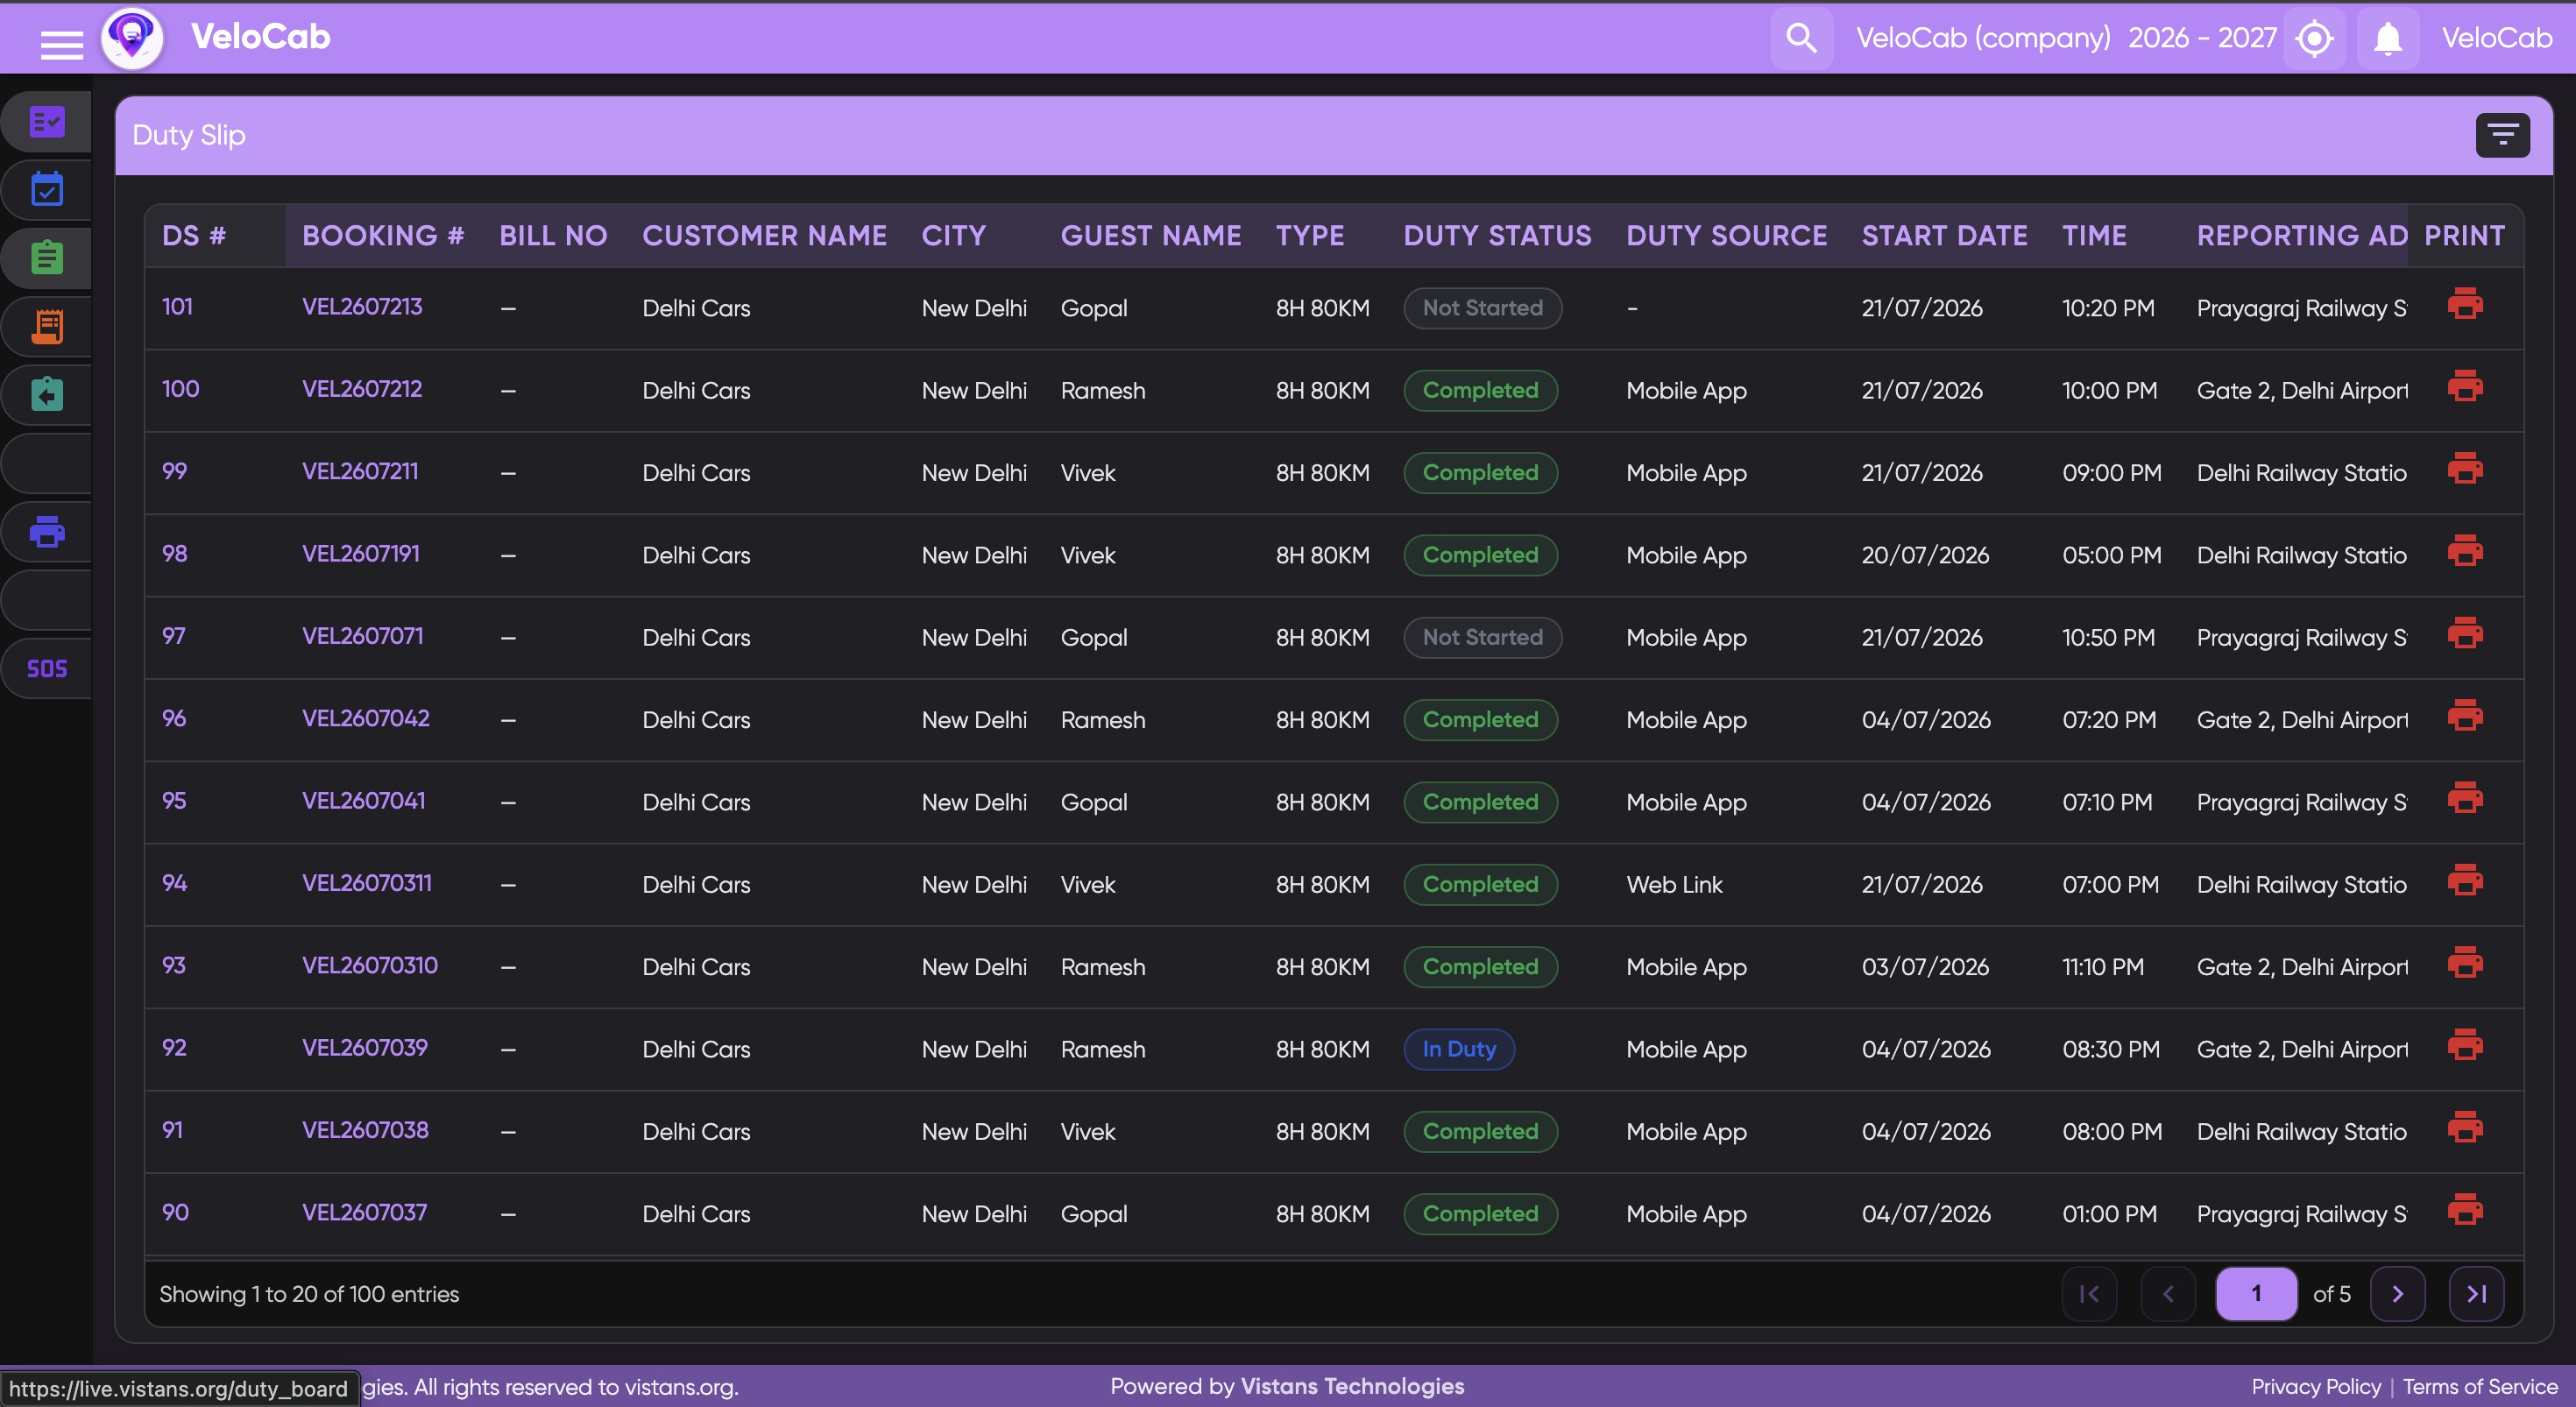The image size is (2576, 1407).
Task: Sort by DS # column header
Action: pos(194,236)
